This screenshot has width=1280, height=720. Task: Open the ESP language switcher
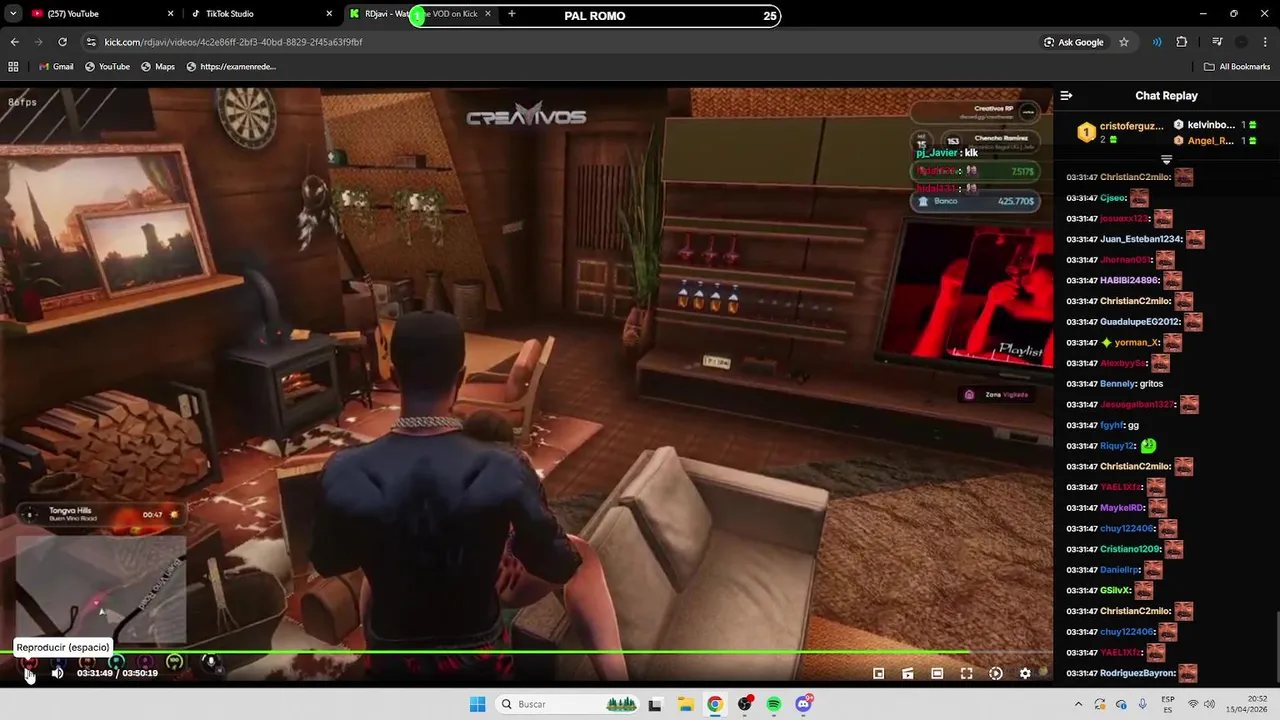tap(1168, 704)
